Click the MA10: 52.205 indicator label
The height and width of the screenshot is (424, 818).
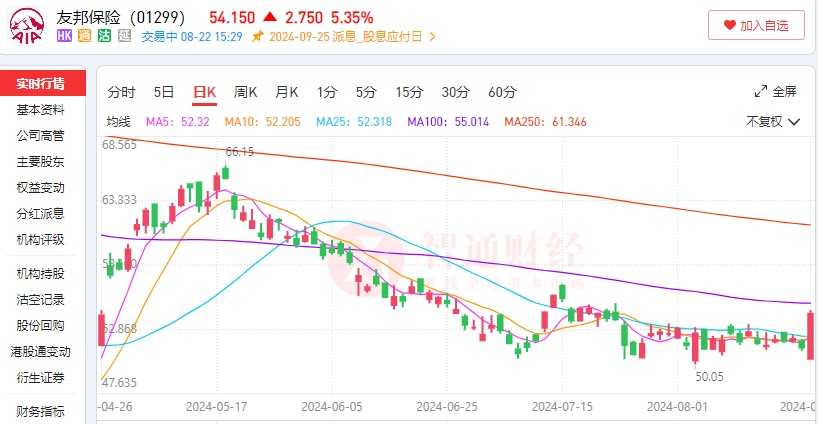[x=262, y=122]
